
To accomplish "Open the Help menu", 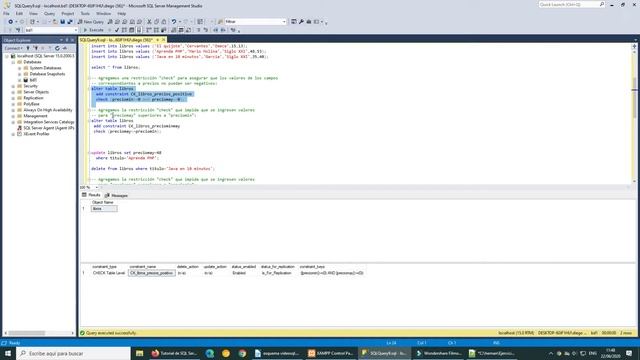I will pyautogui.click(x=122, y=13).
